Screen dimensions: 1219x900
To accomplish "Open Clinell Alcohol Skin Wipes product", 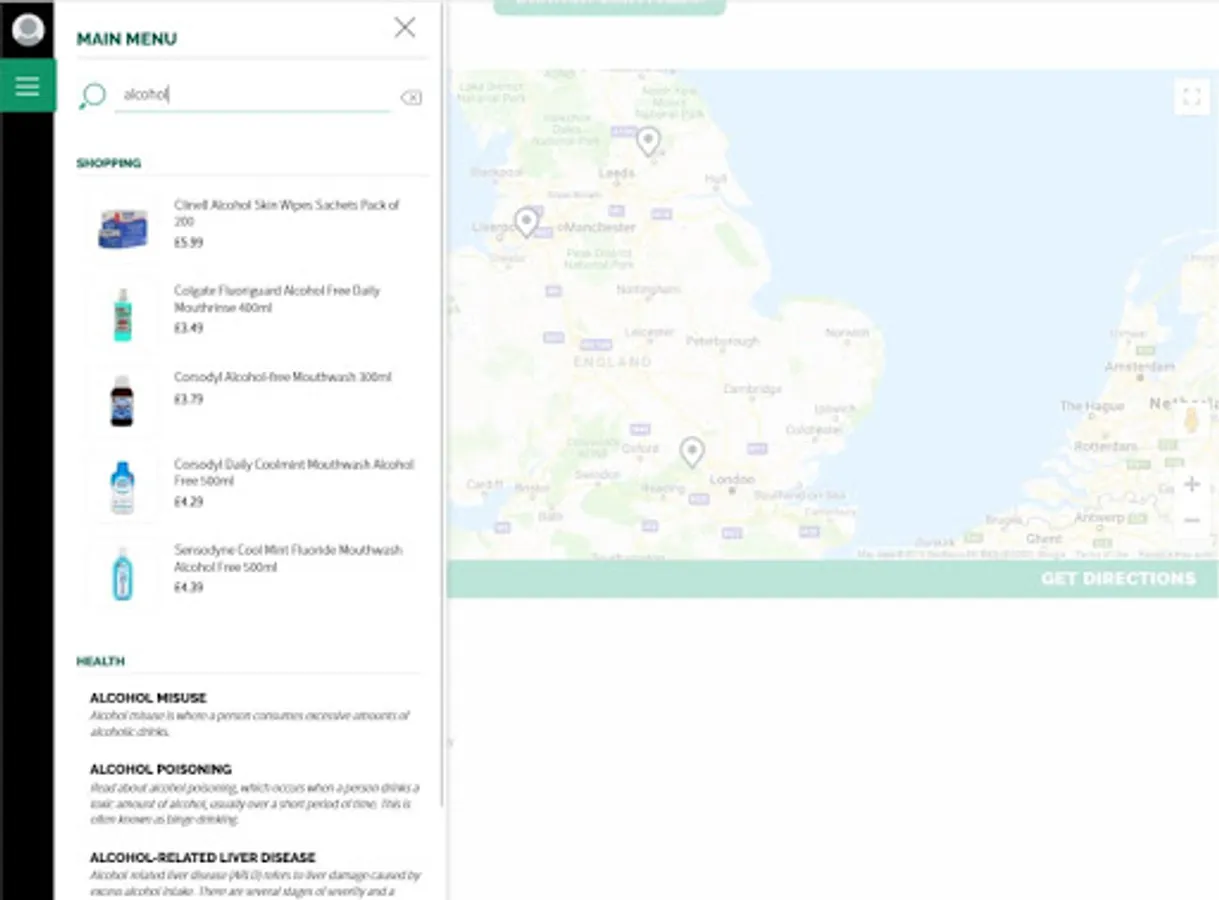I will [286, 212].
